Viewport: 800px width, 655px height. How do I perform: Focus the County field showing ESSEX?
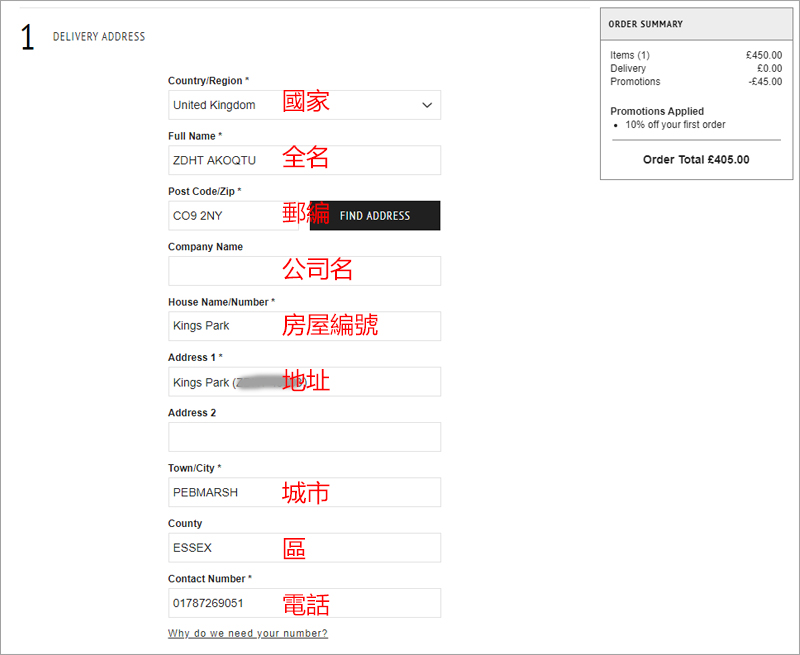pos(304,547)
